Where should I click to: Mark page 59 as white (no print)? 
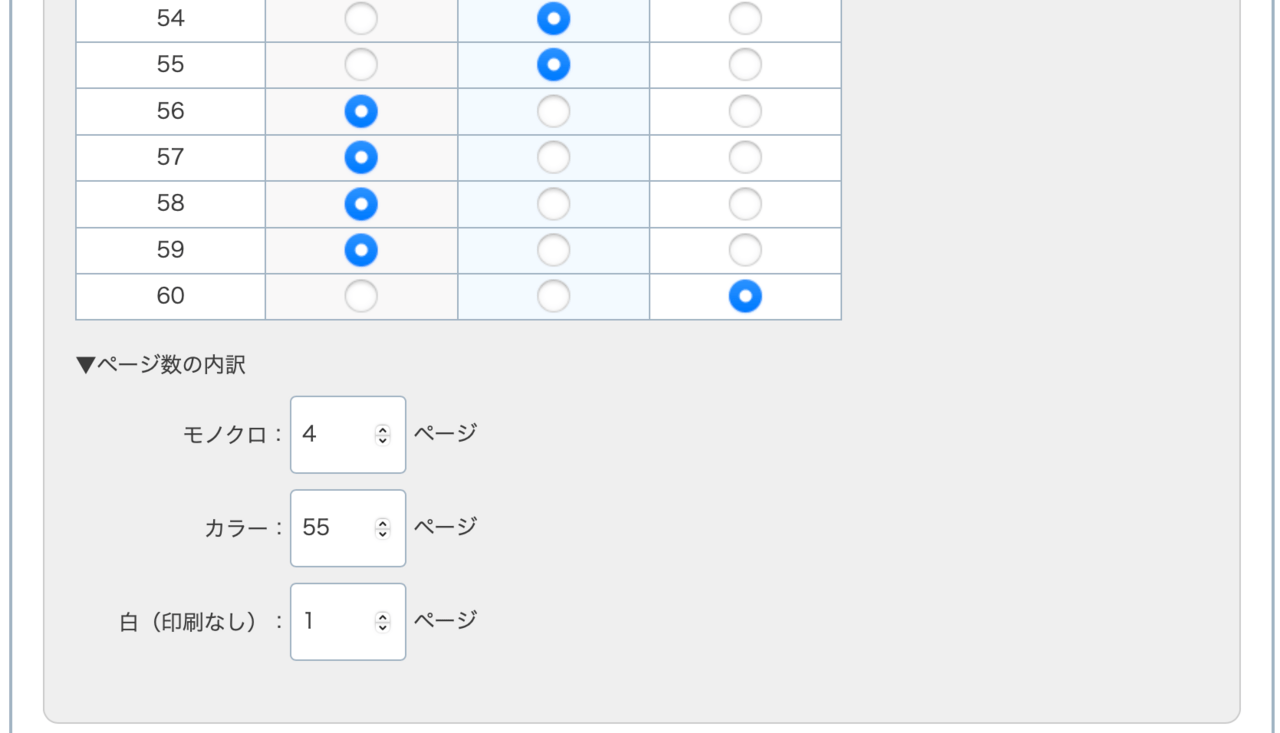pyautogui.click(x=745, y=250)
